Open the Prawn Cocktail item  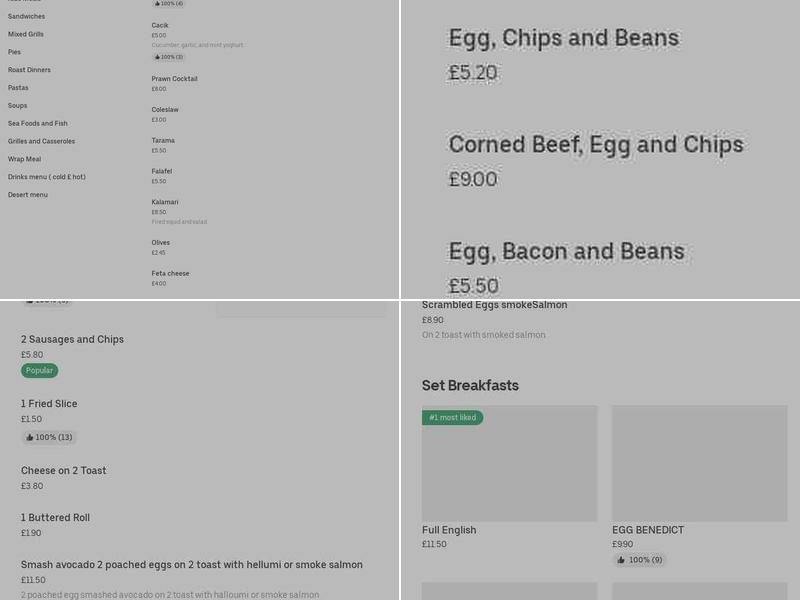click(174, 79)
